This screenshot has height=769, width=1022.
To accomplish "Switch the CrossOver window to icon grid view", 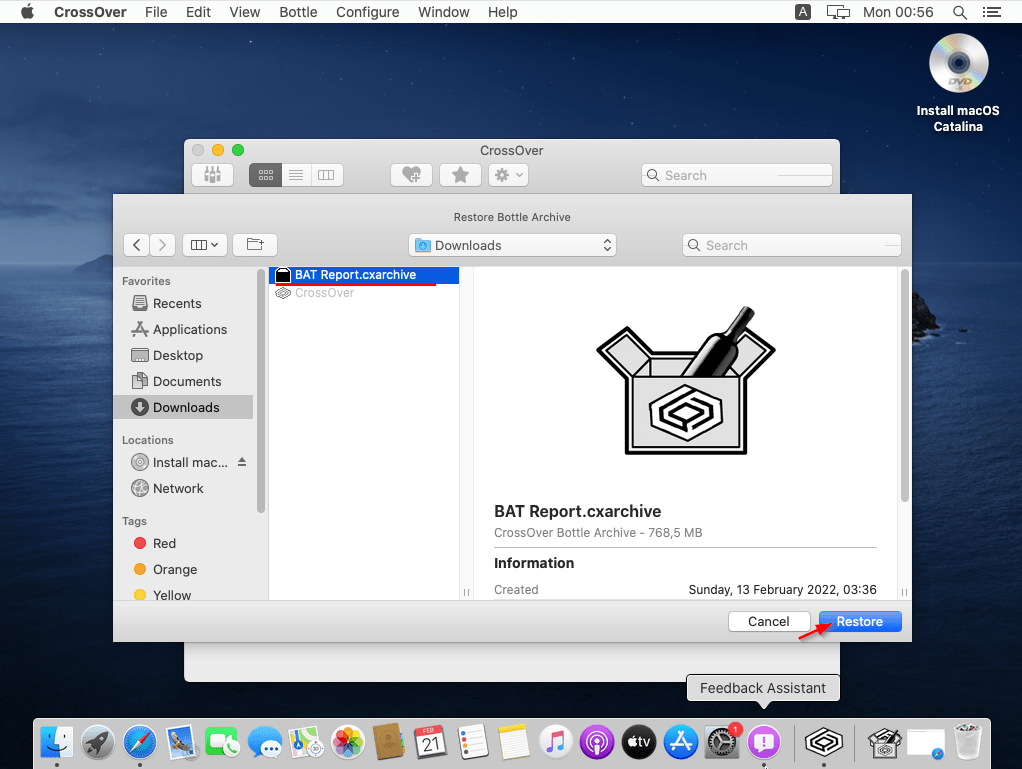I will [x=265, y=175].
